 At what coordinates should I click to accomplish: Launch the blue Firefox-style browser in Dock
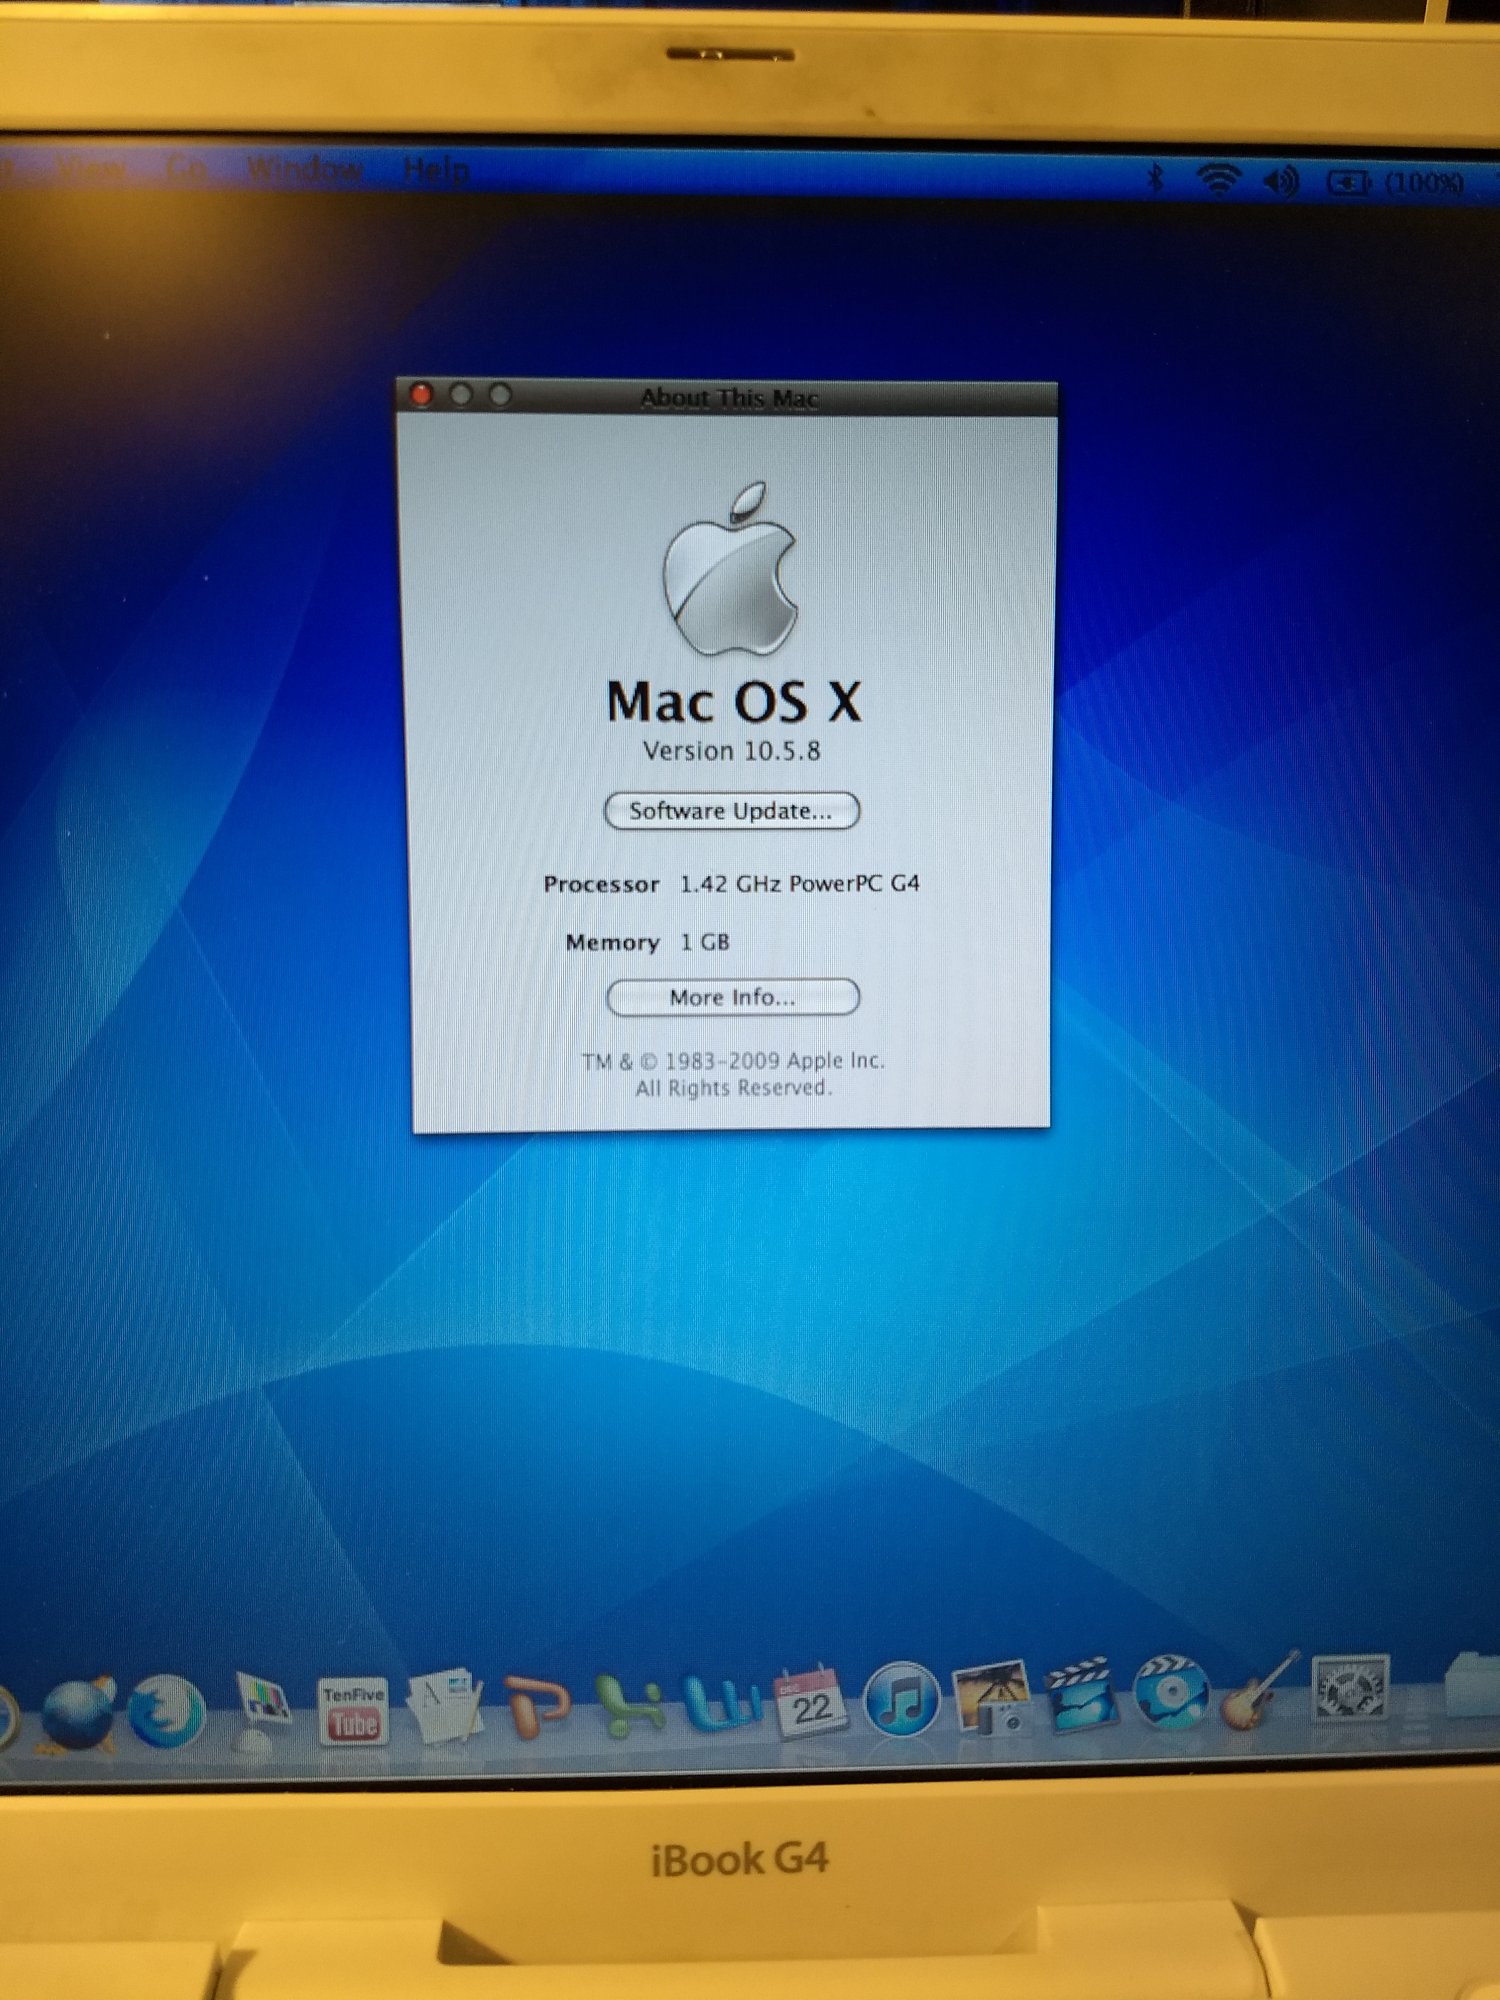click(x=166, y=1712)
